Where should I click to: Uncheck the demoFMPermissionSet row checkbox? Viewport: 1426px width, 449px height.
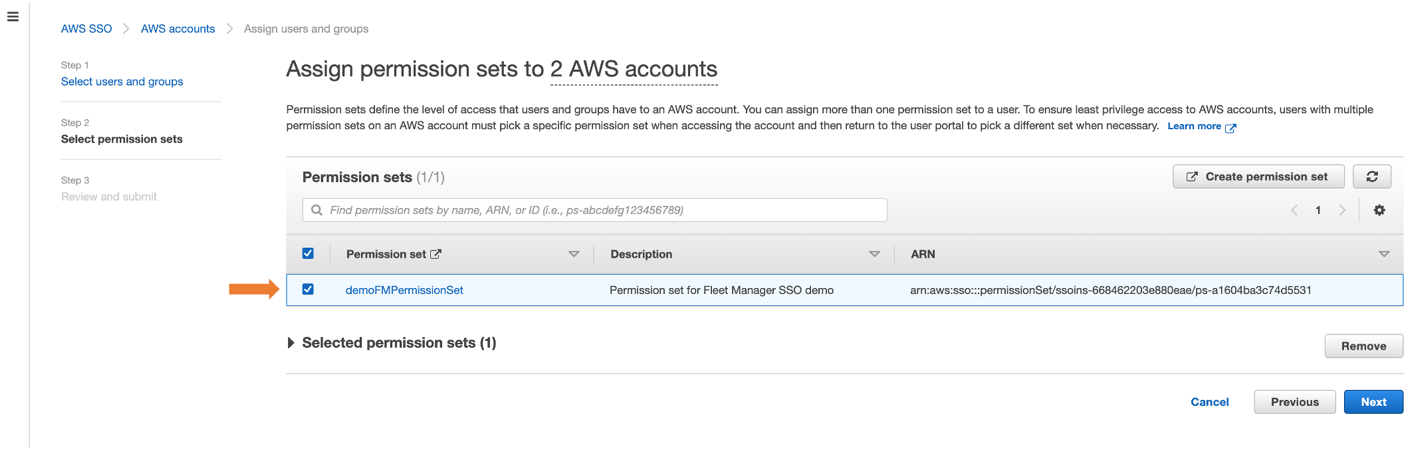[x=308, y=289]
